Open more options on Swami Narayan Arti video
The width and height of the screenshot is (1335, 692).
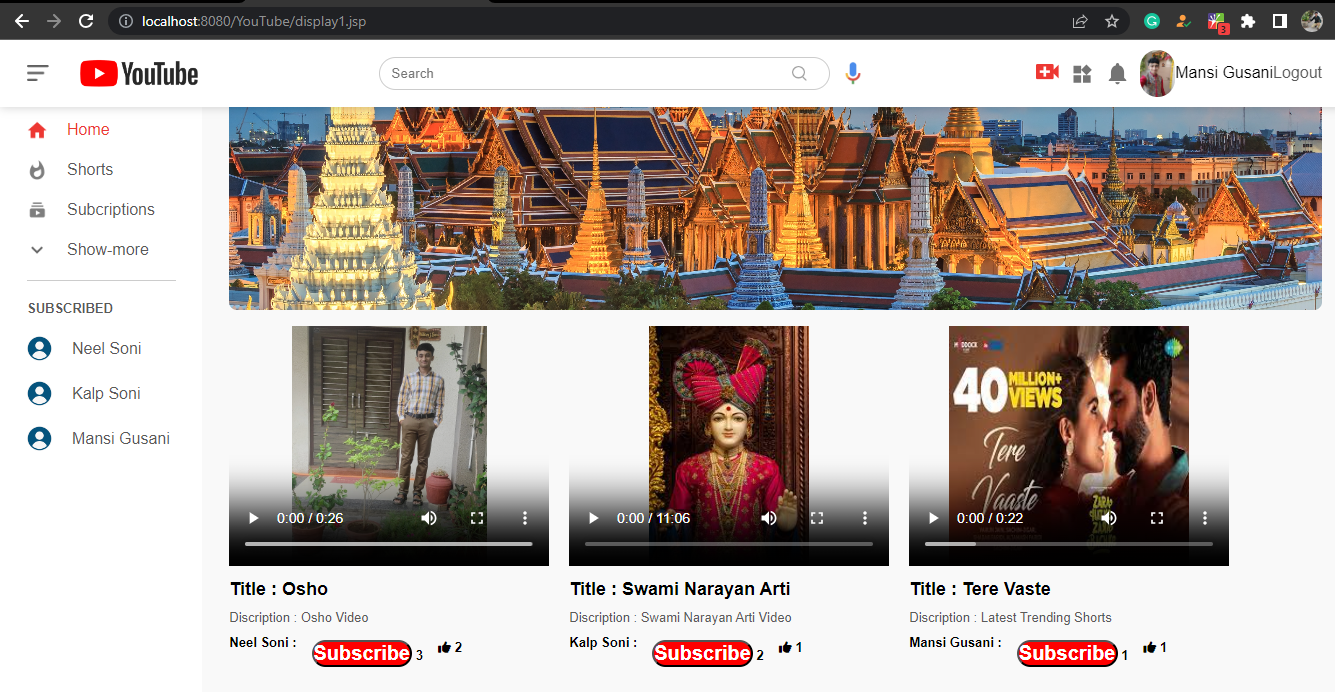tap(865, 518)
